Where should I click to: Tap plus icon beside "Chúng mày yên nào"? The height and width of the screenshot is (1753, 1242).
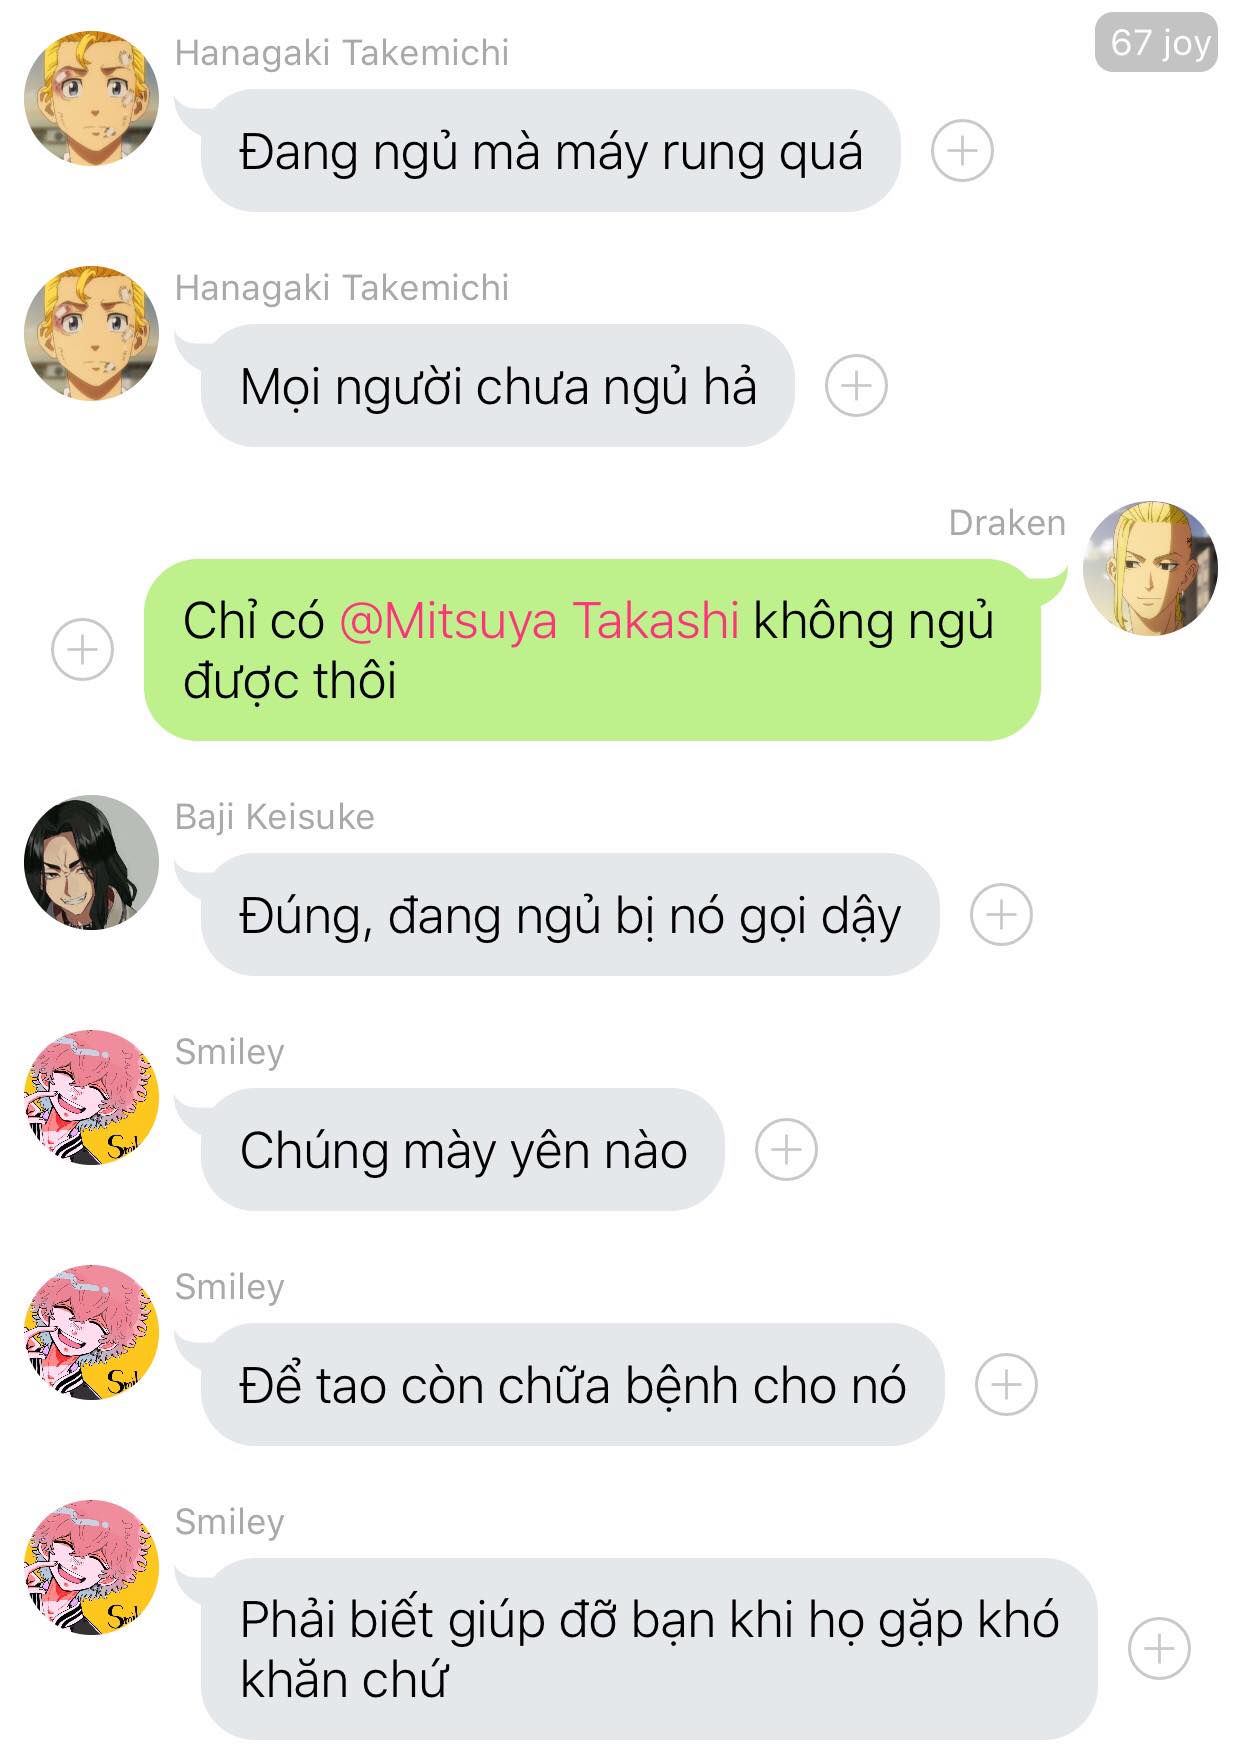pyautogui.click(x=786, y=1150)
